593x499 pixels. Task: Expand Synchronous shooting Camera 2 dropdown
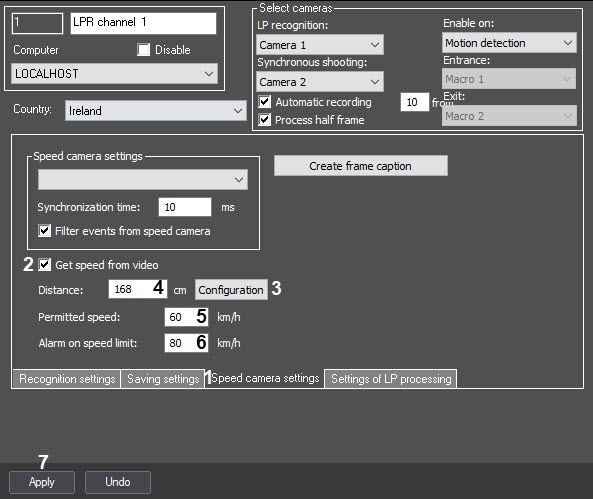pos(320,82)
